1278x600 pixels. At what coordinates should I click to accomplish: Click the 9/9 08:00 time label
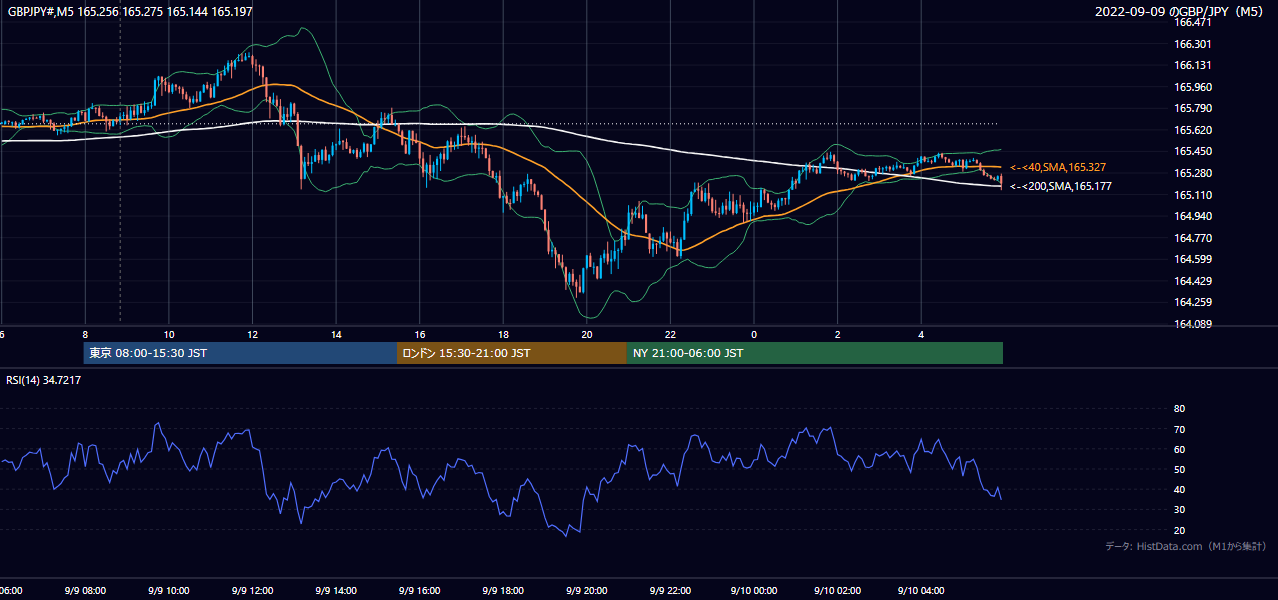coord(85,591)
